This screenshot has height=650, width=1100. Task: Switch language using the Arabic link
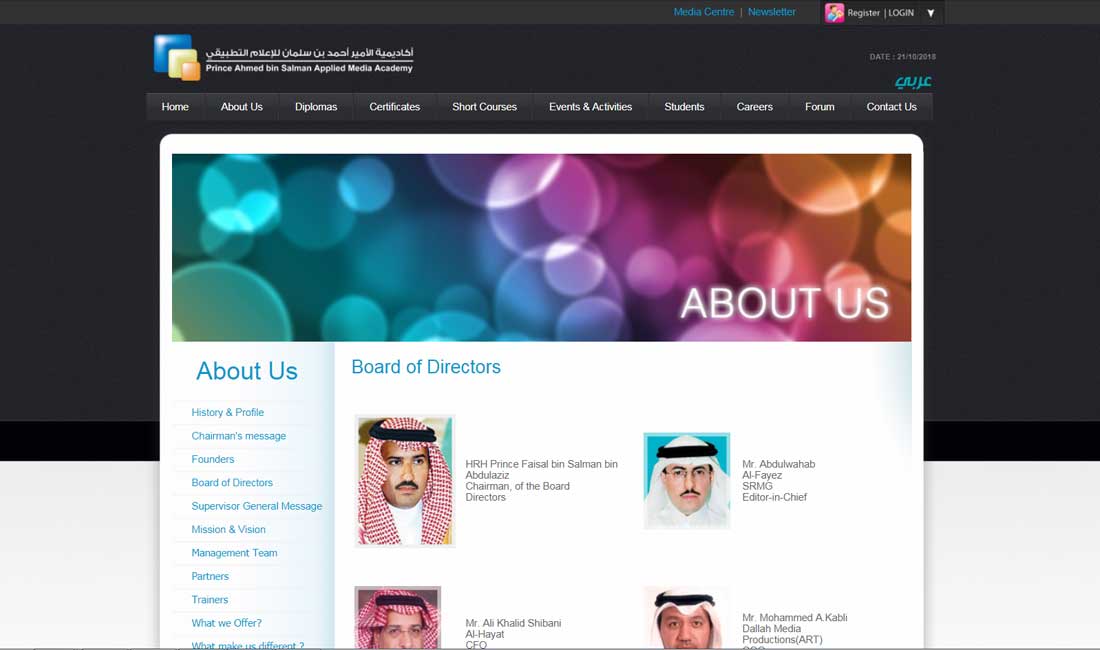point(912,81)
